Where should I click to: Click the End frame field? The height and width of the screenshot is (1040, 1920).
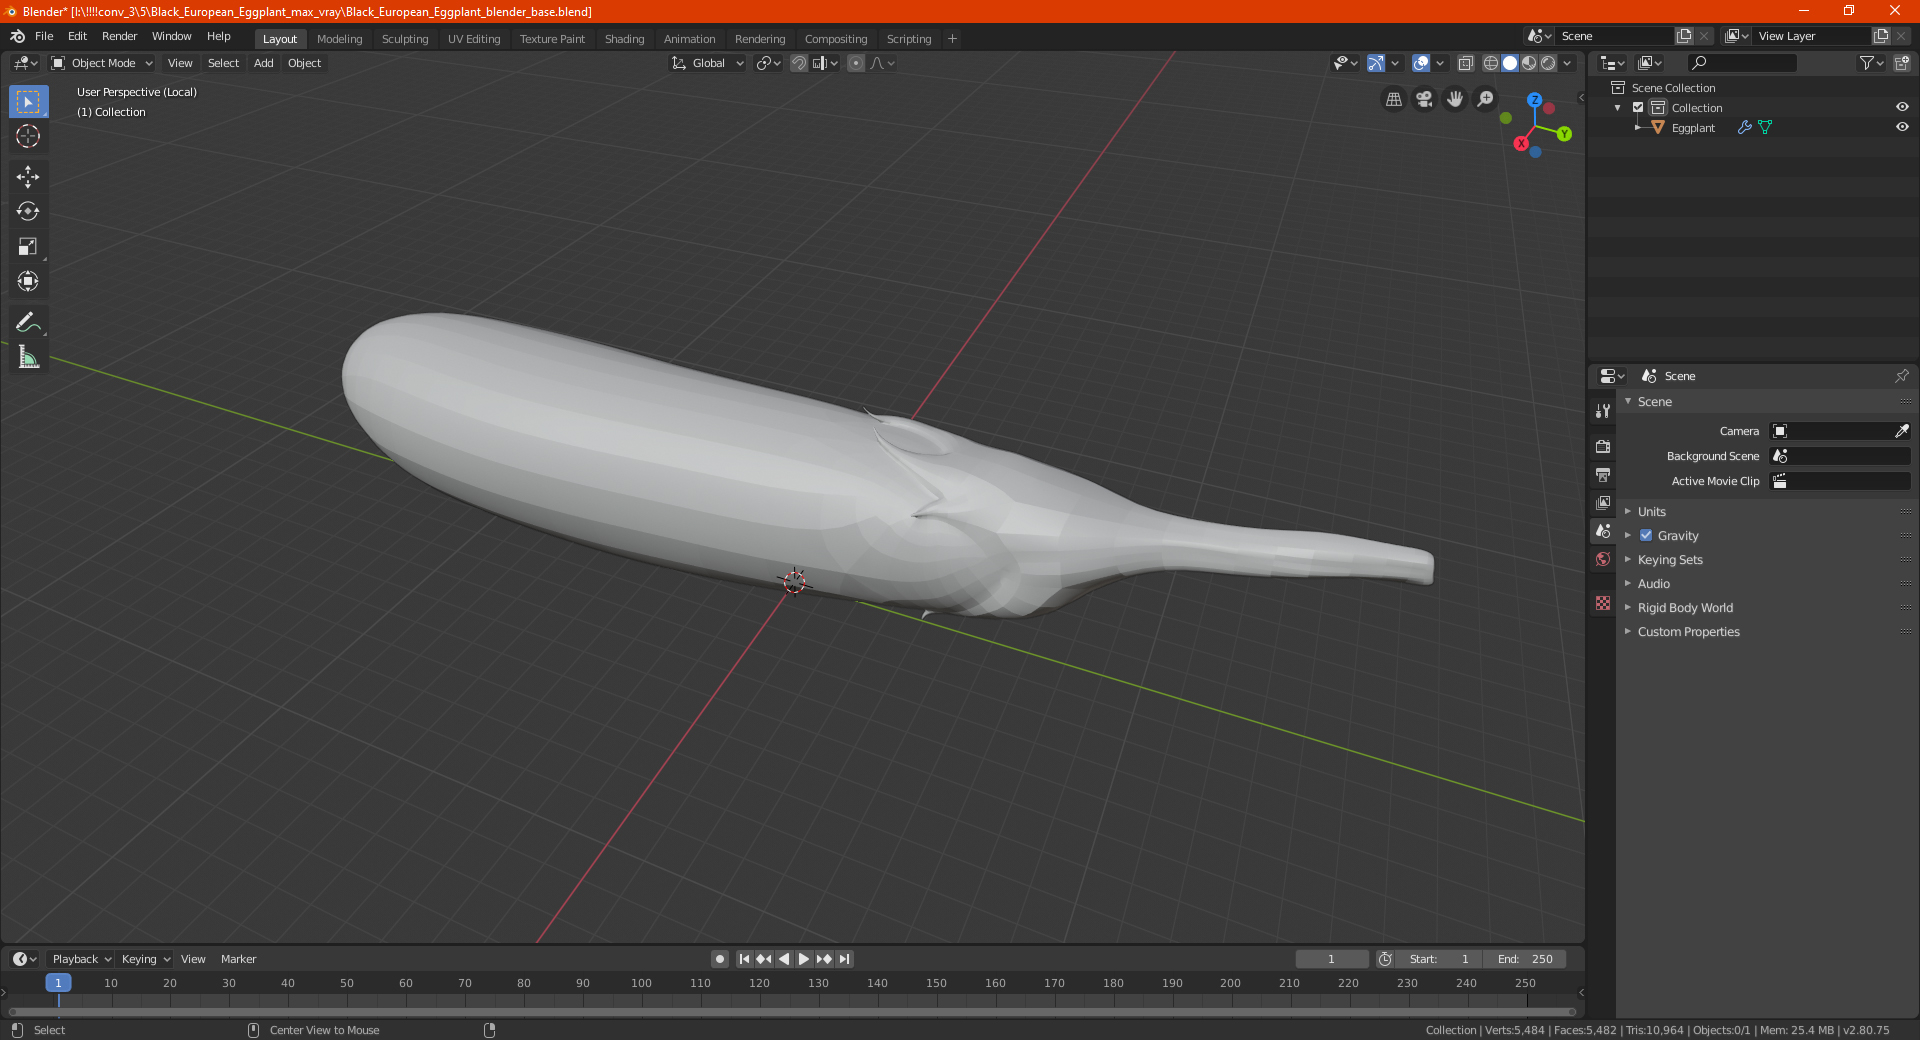click(1524, 959)
